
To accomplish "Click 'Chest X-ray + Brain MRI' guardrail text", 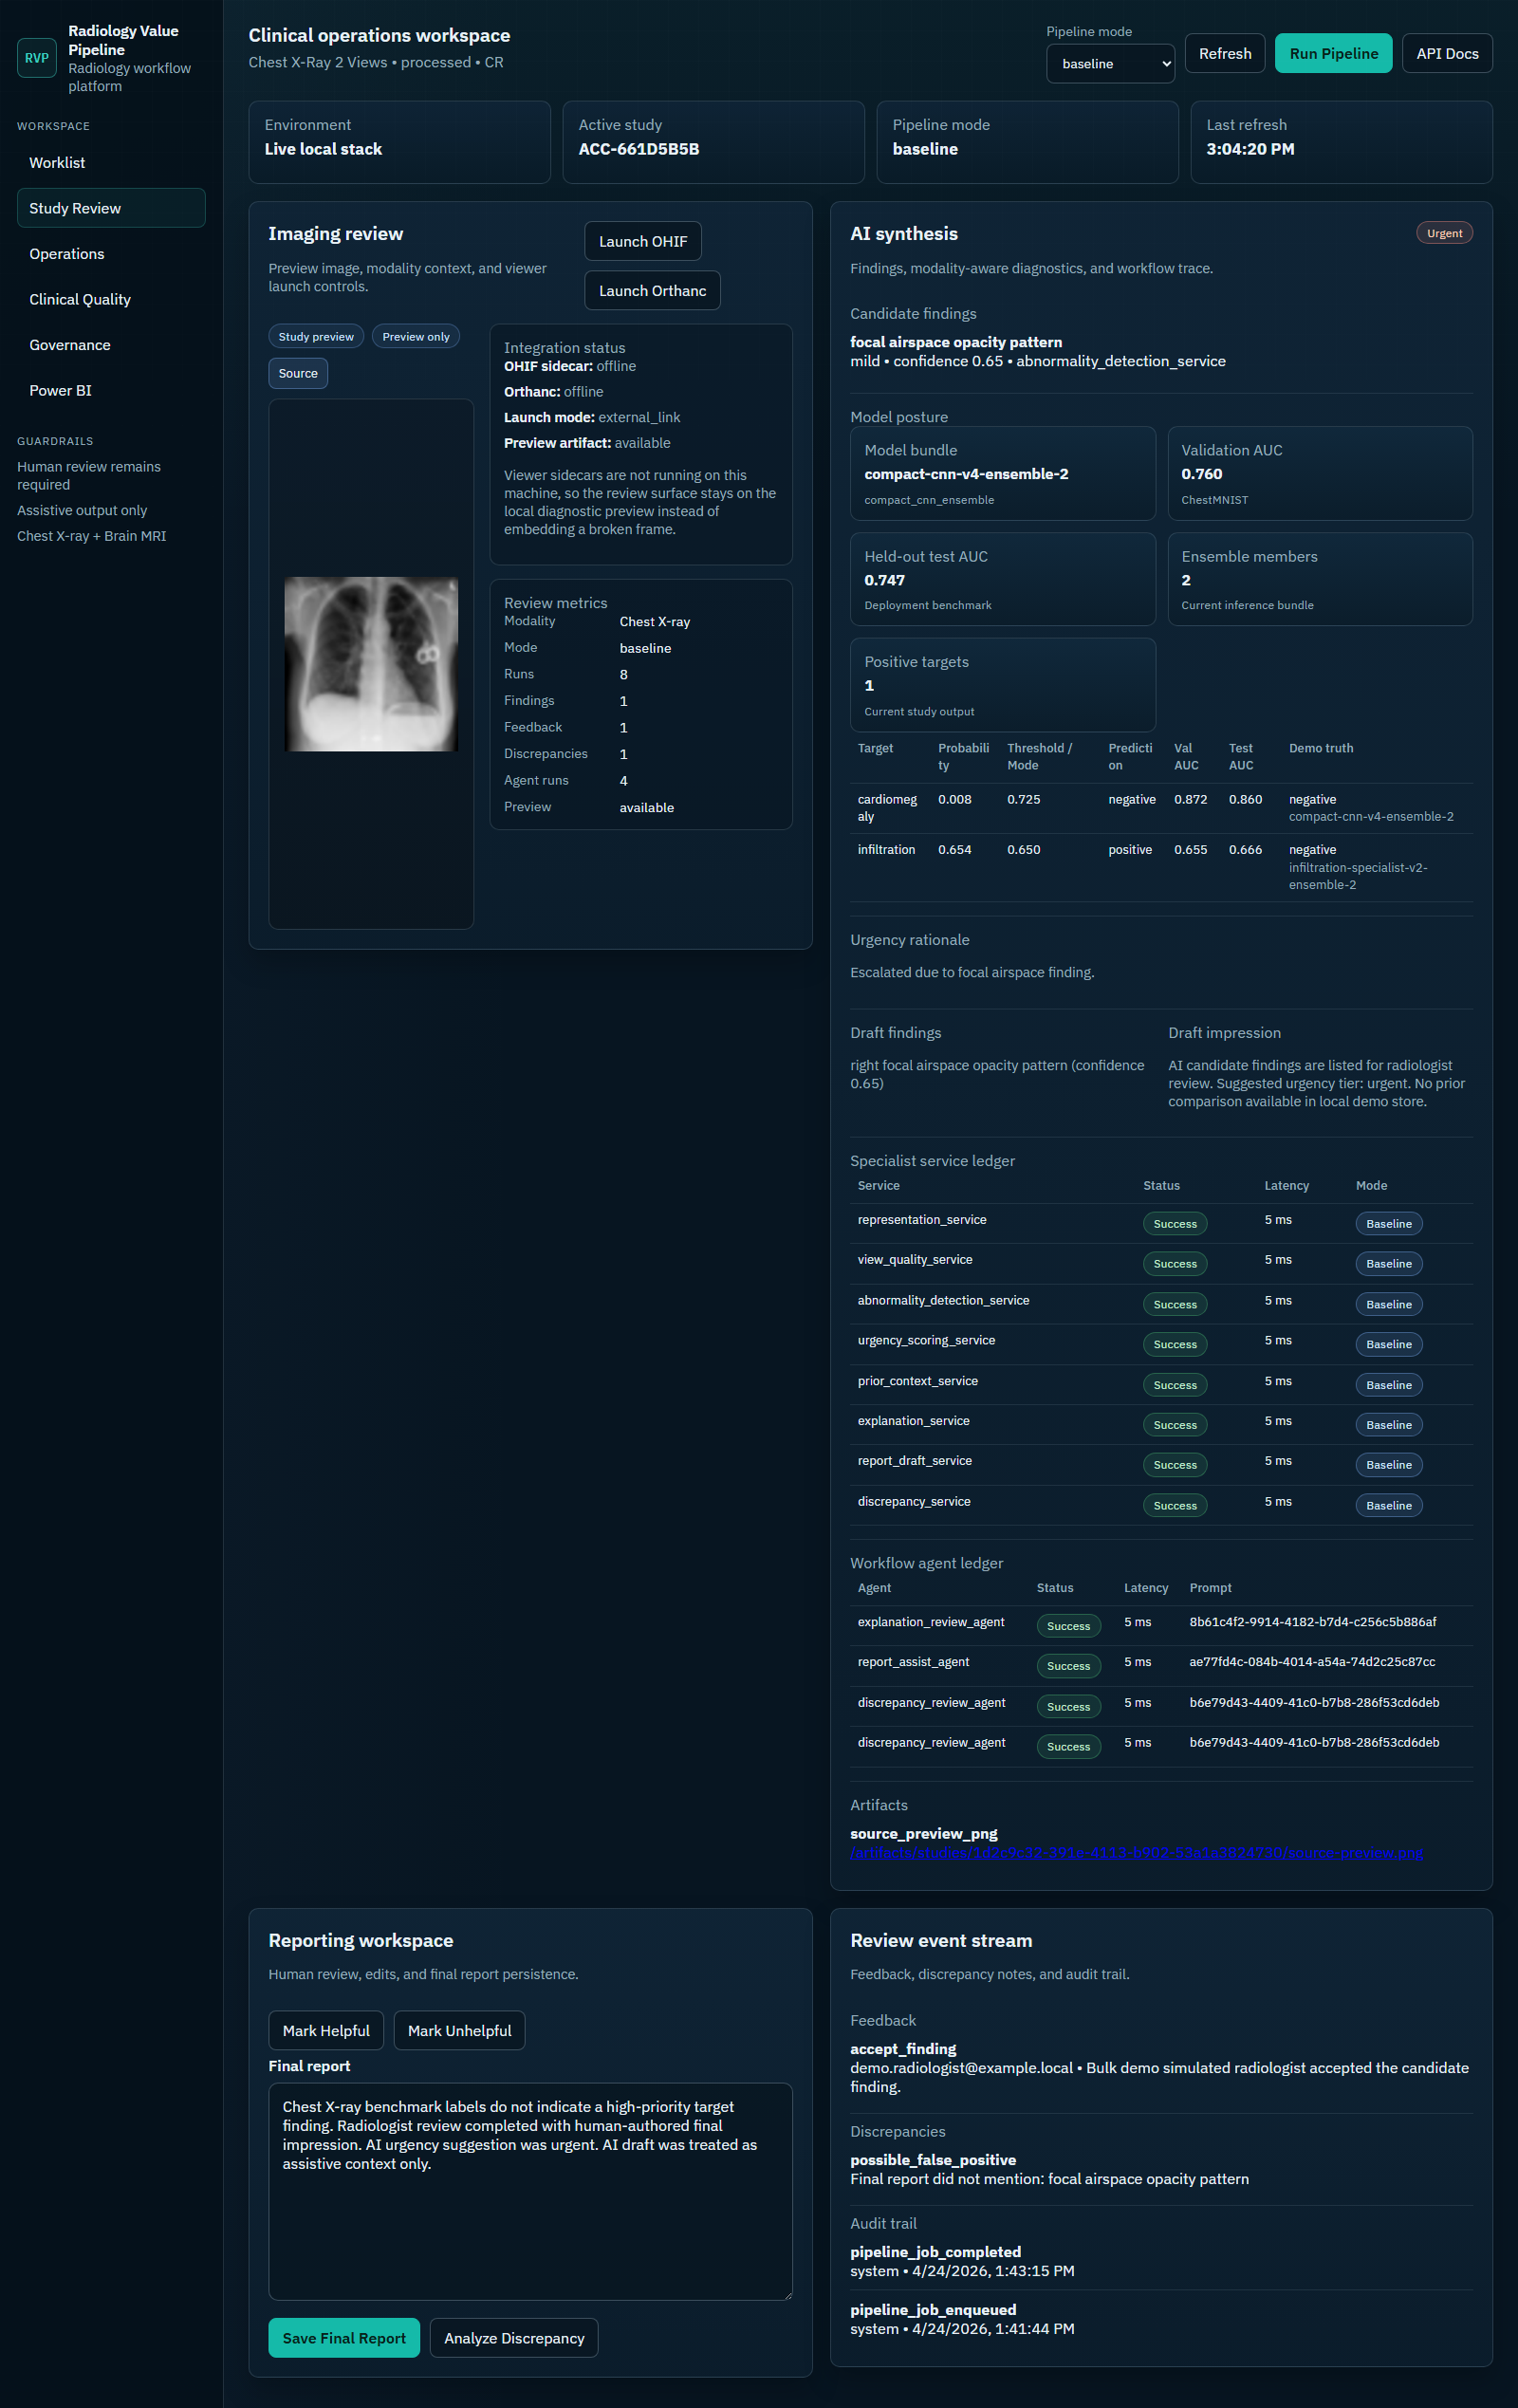I will (x=92, y=536).
